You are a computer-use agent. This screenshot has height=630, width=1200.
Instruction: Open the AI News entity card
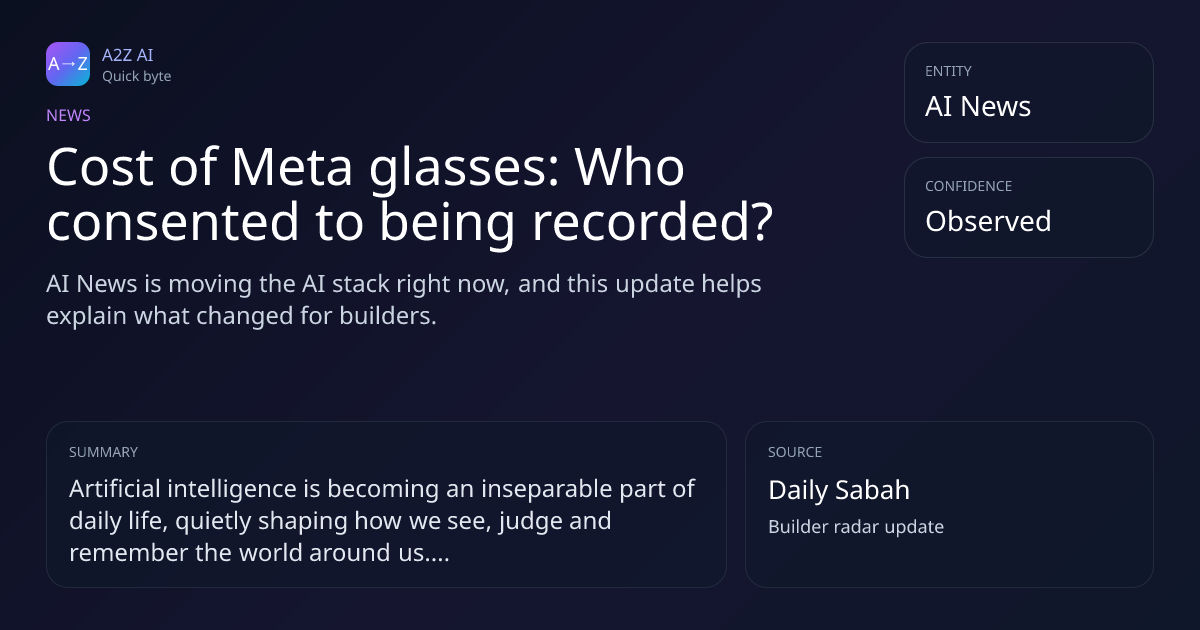pyautogui.click(x=1029, y=92)
